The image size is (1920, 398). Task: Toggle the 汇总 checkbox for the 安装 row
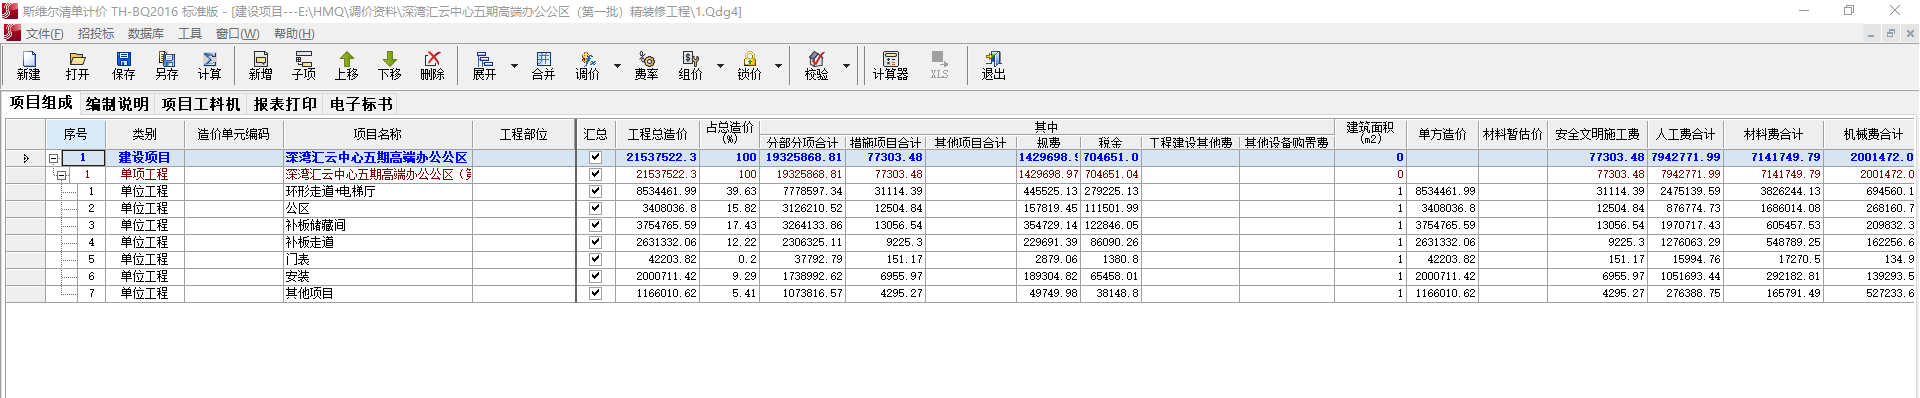595,276
